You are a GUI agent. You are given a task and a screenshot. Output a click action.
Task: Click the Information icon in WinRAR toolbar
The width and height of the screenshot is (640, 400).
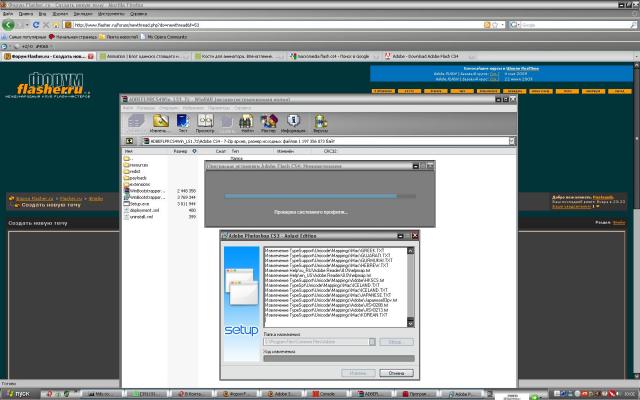tap(293, 121)
